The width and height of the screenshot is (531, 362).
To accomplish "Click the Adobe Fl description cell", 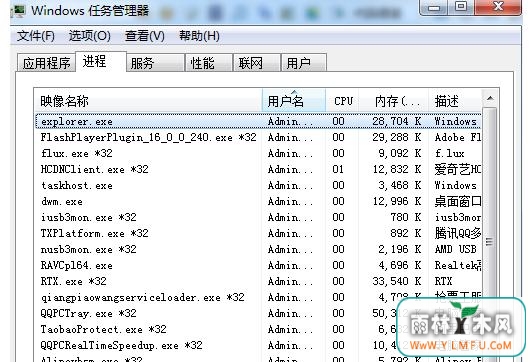I will point(458,137).
